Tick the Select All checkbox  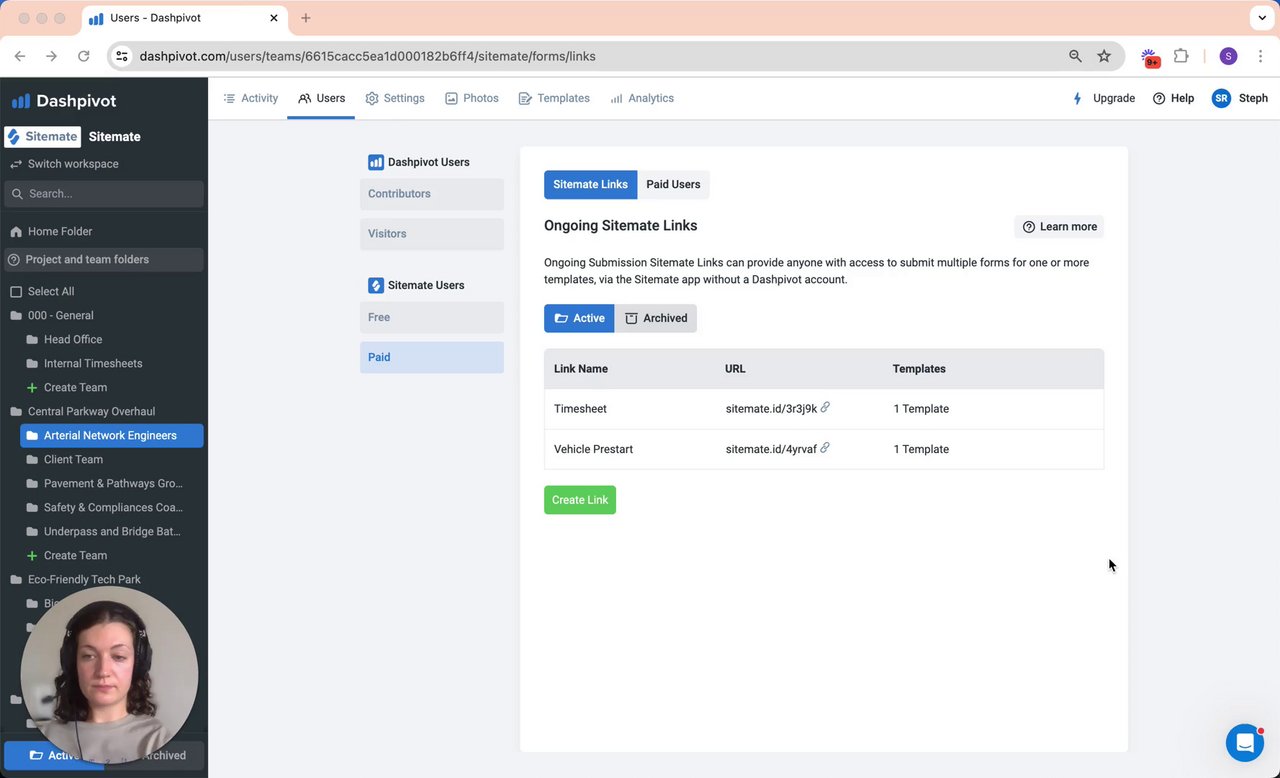pos(16,291)
